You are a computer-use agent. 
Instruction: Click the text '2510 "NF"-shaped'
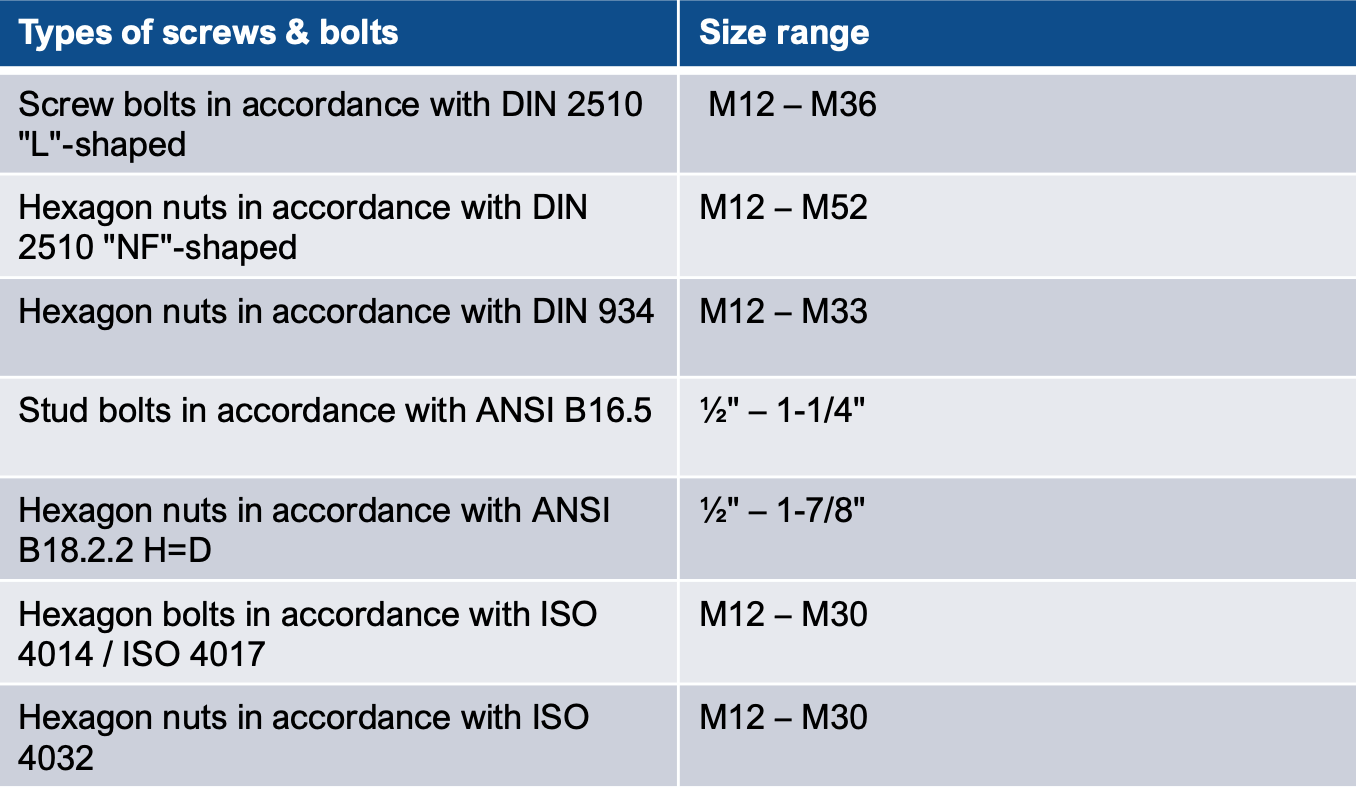point(158,246)
